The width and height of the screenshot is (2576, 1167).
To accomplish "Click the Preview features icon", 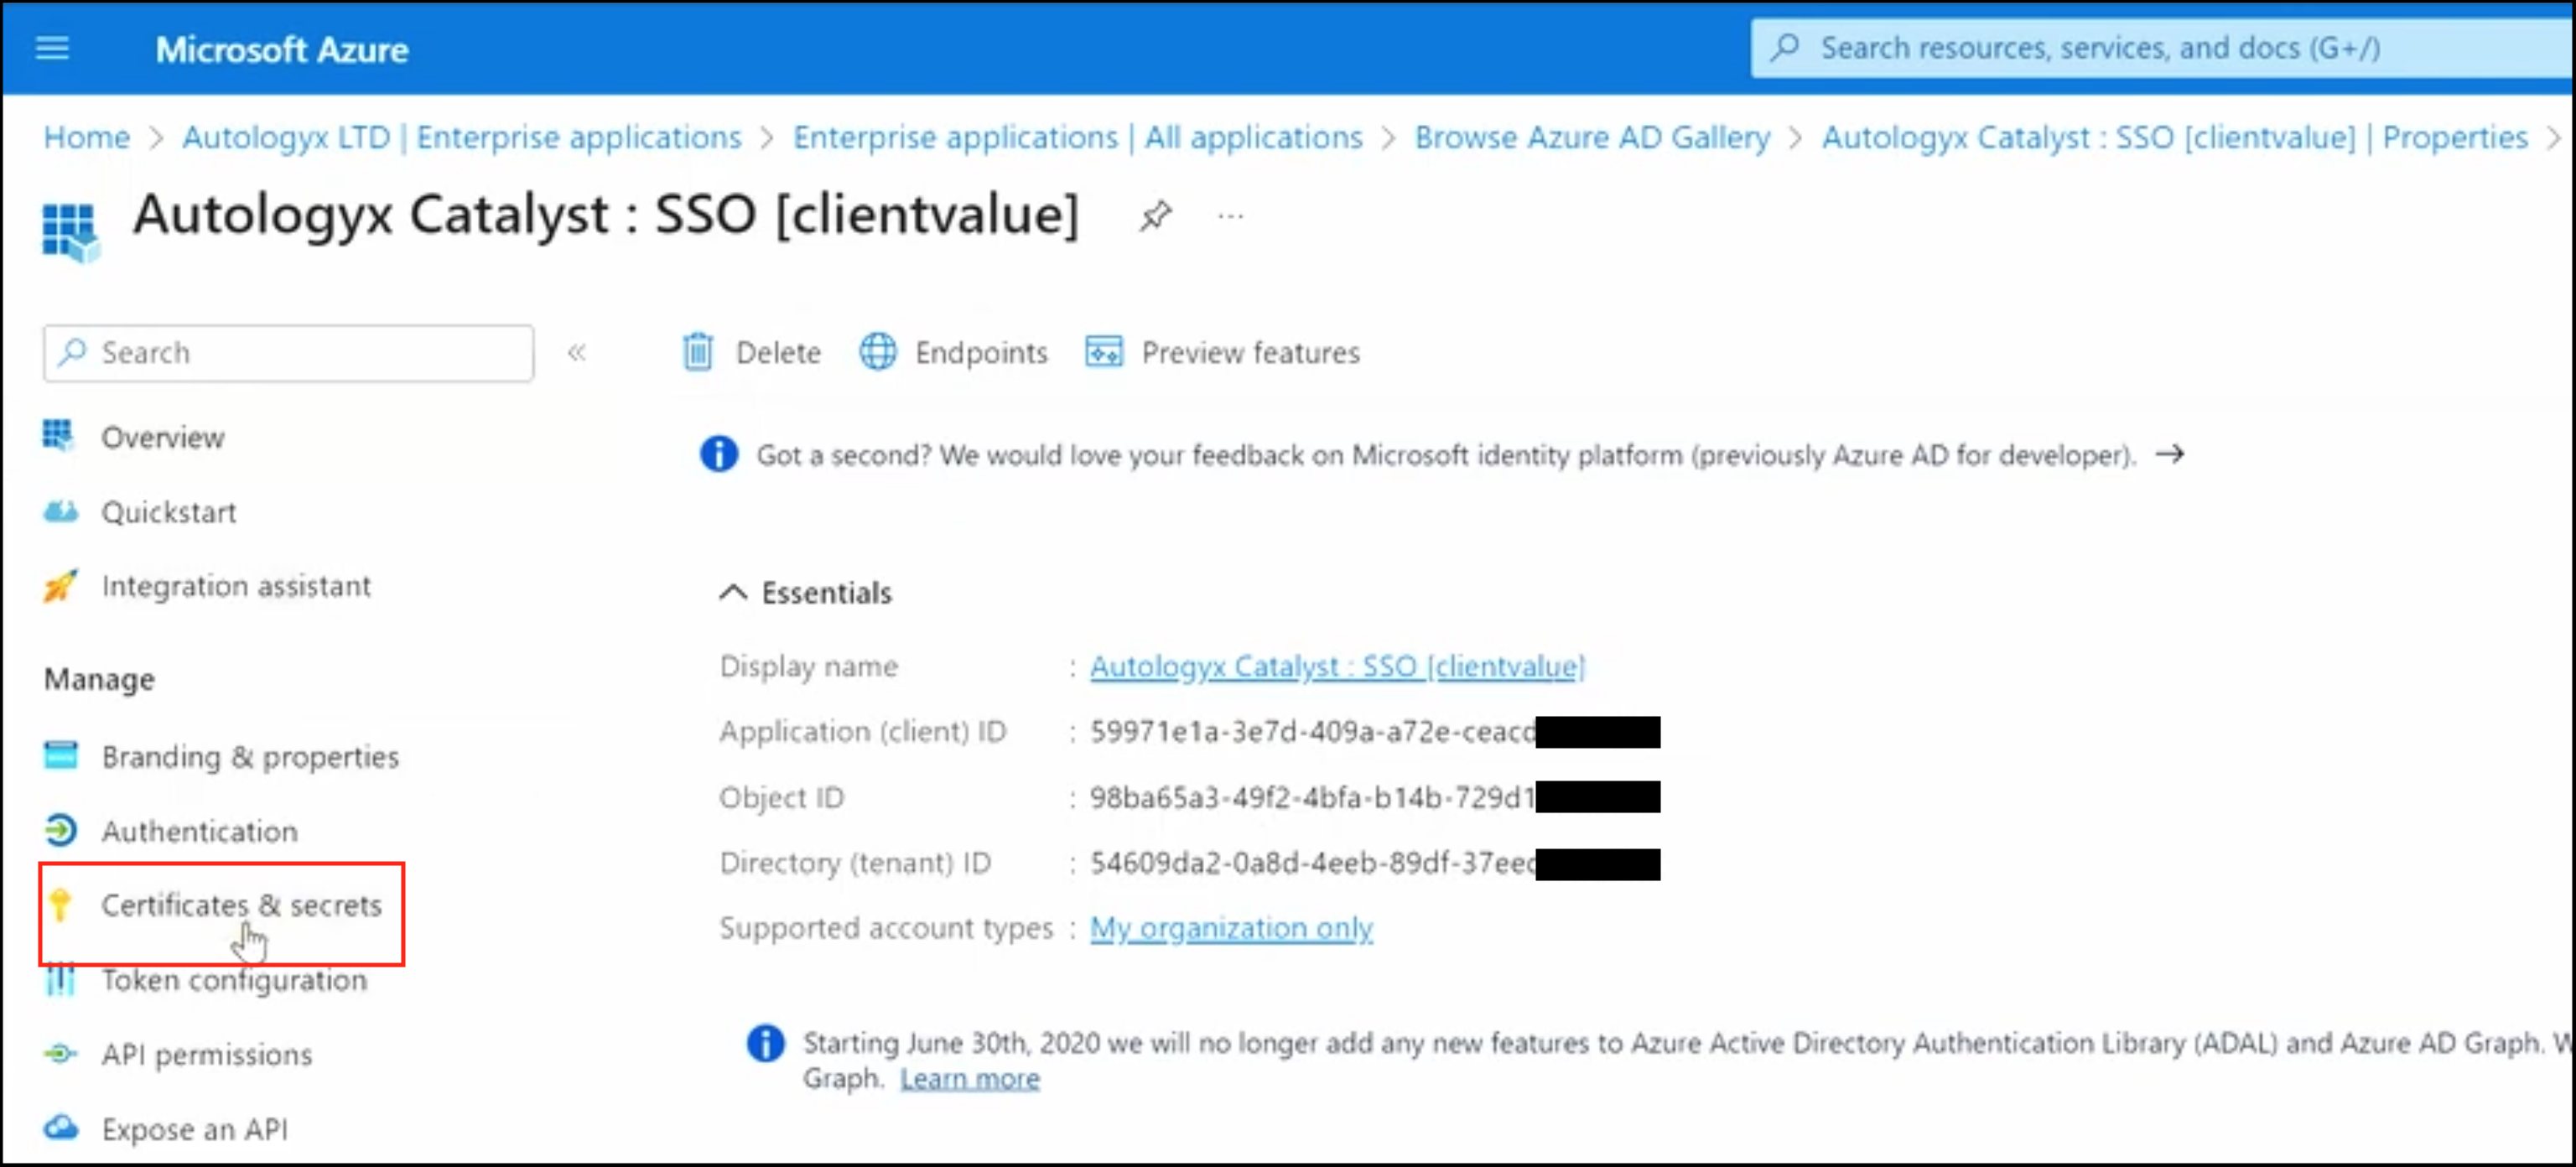I will coord(1104,352).
